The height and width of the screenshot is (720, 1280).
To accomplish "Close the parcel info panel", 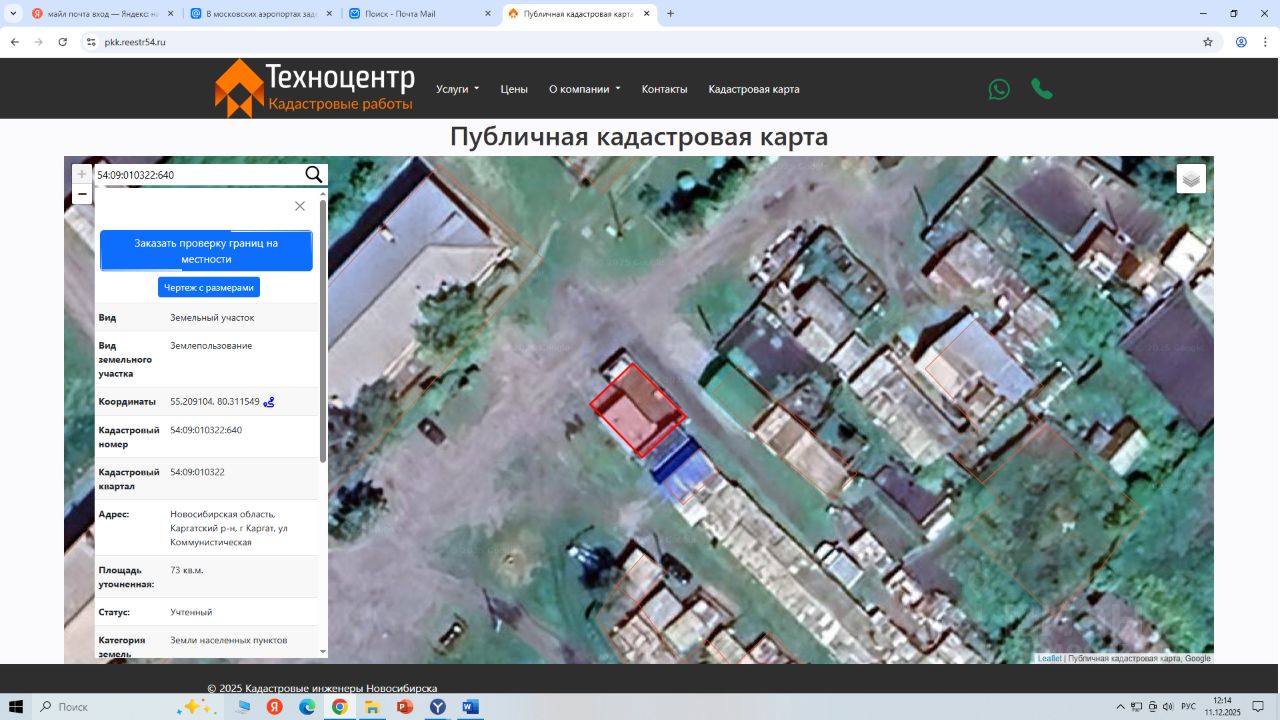I will [x=300, y=206].
